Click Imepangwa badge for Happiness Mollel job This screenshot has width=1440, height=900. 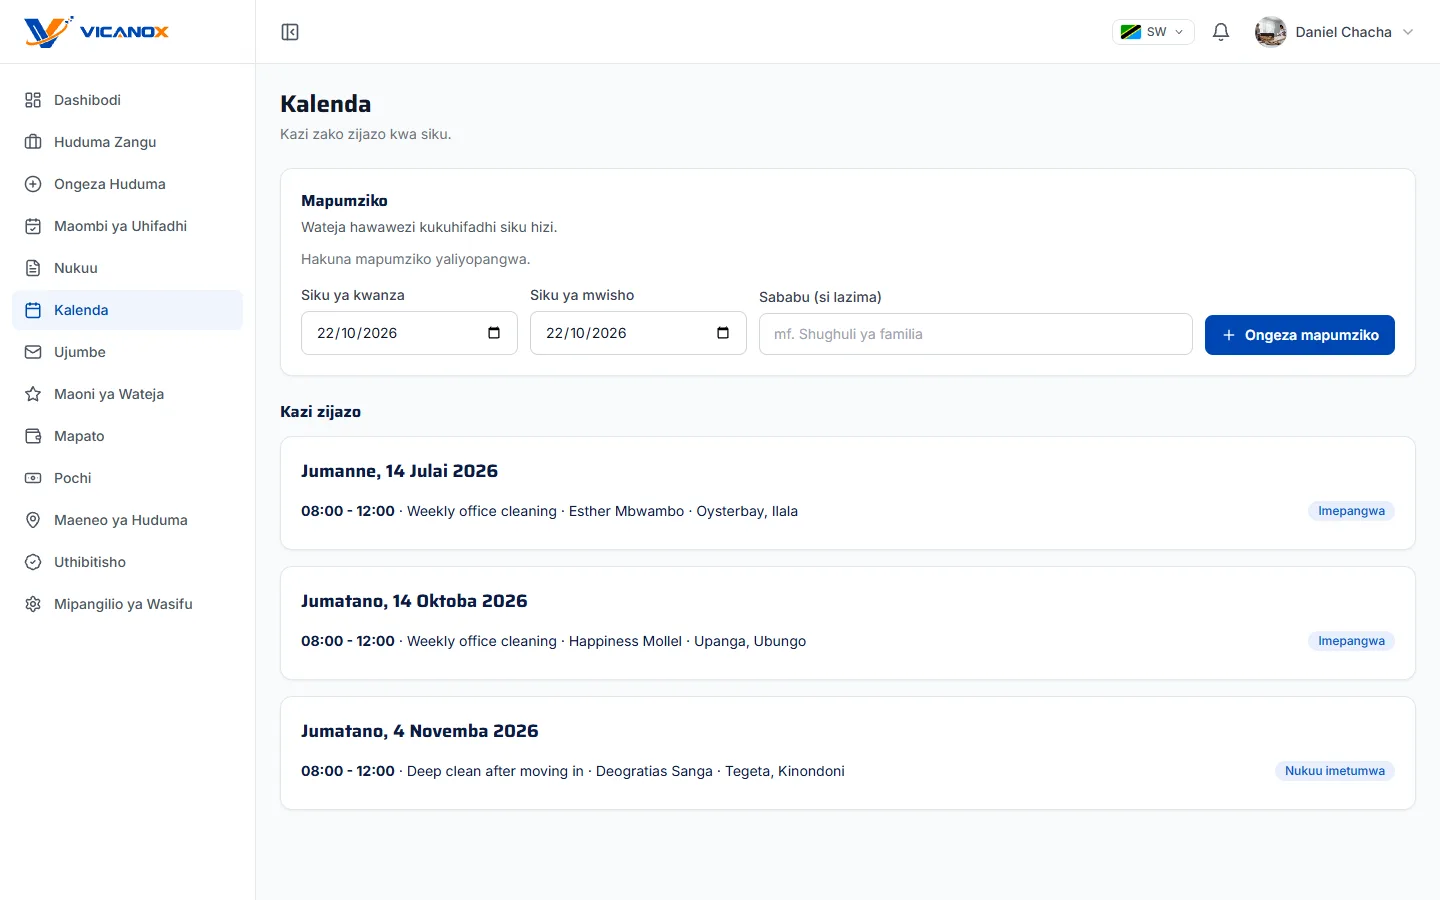1351,641
